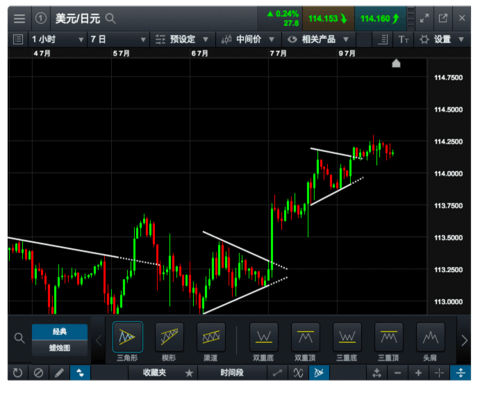This screenshot has height=395, width=480.
Task: Click the 0.24% change indicator
Action: [x=284, y=14]
